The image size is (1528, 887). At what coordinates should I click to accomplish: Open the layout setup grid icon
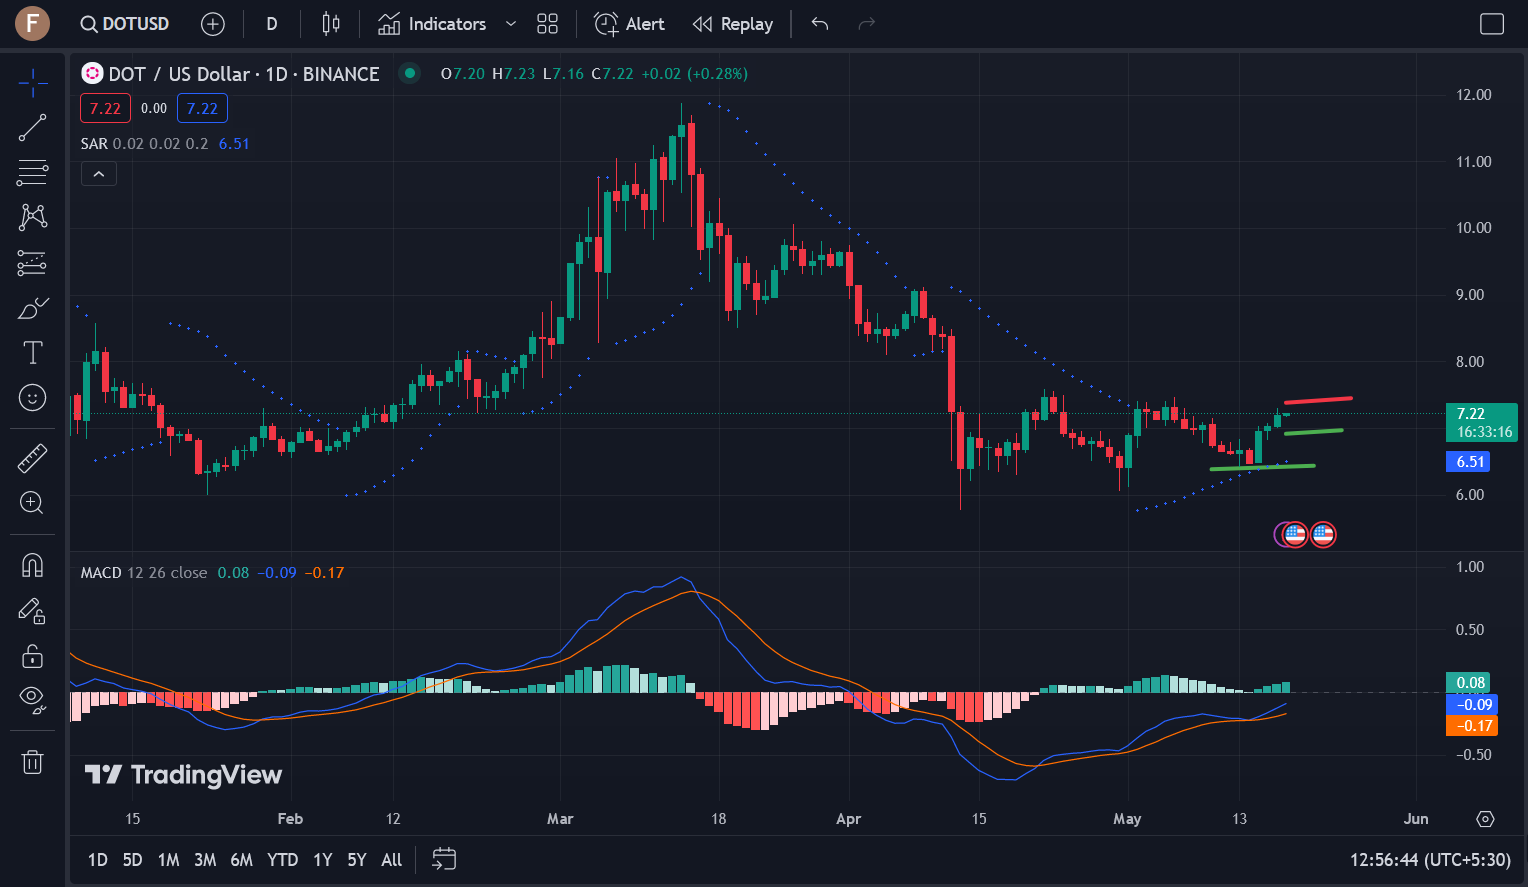point(547,24)
